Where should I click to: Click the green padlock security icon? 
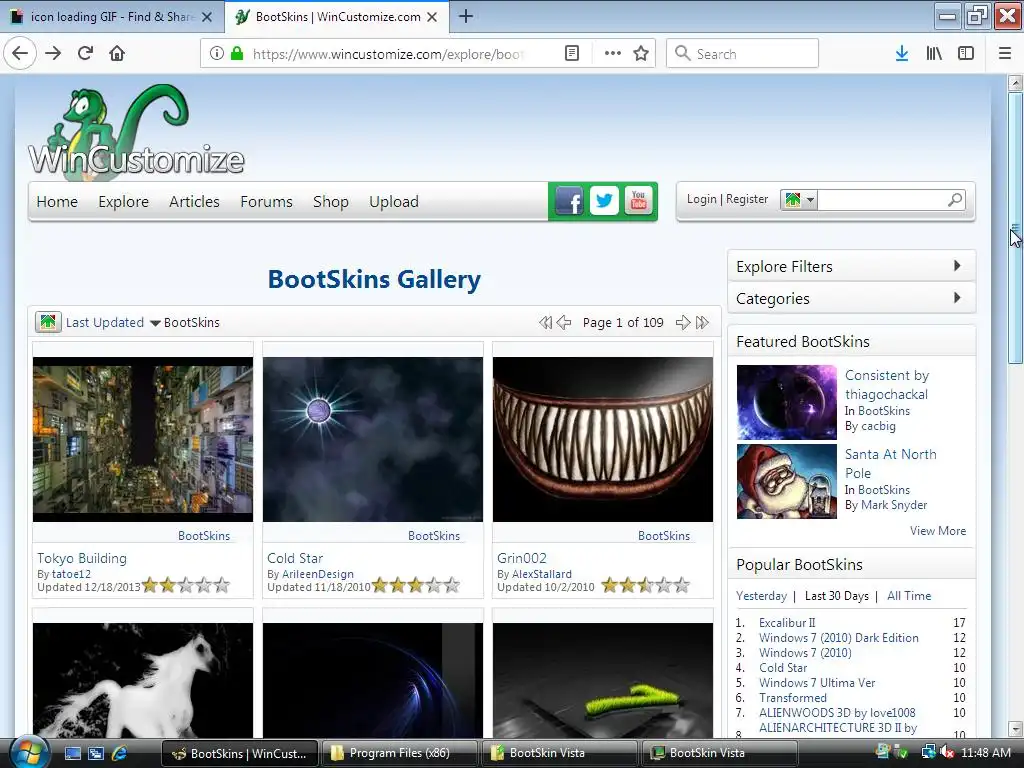pyautogui.click(x=238, y=54)
